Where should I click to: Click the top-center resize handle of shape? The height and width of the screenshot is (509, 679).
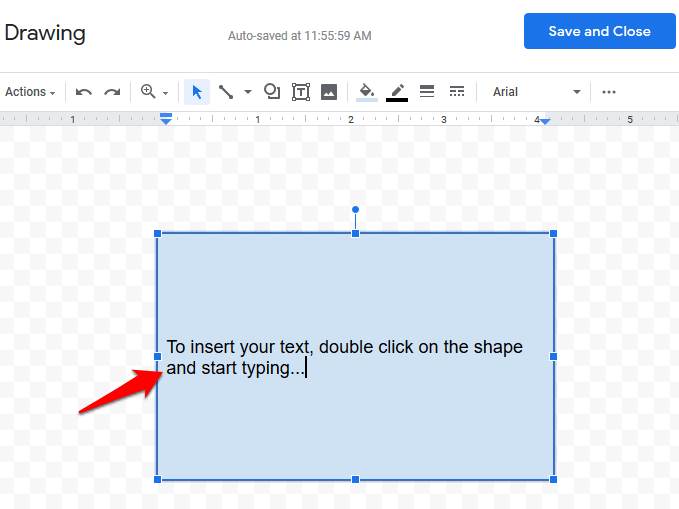coord(356,233)
